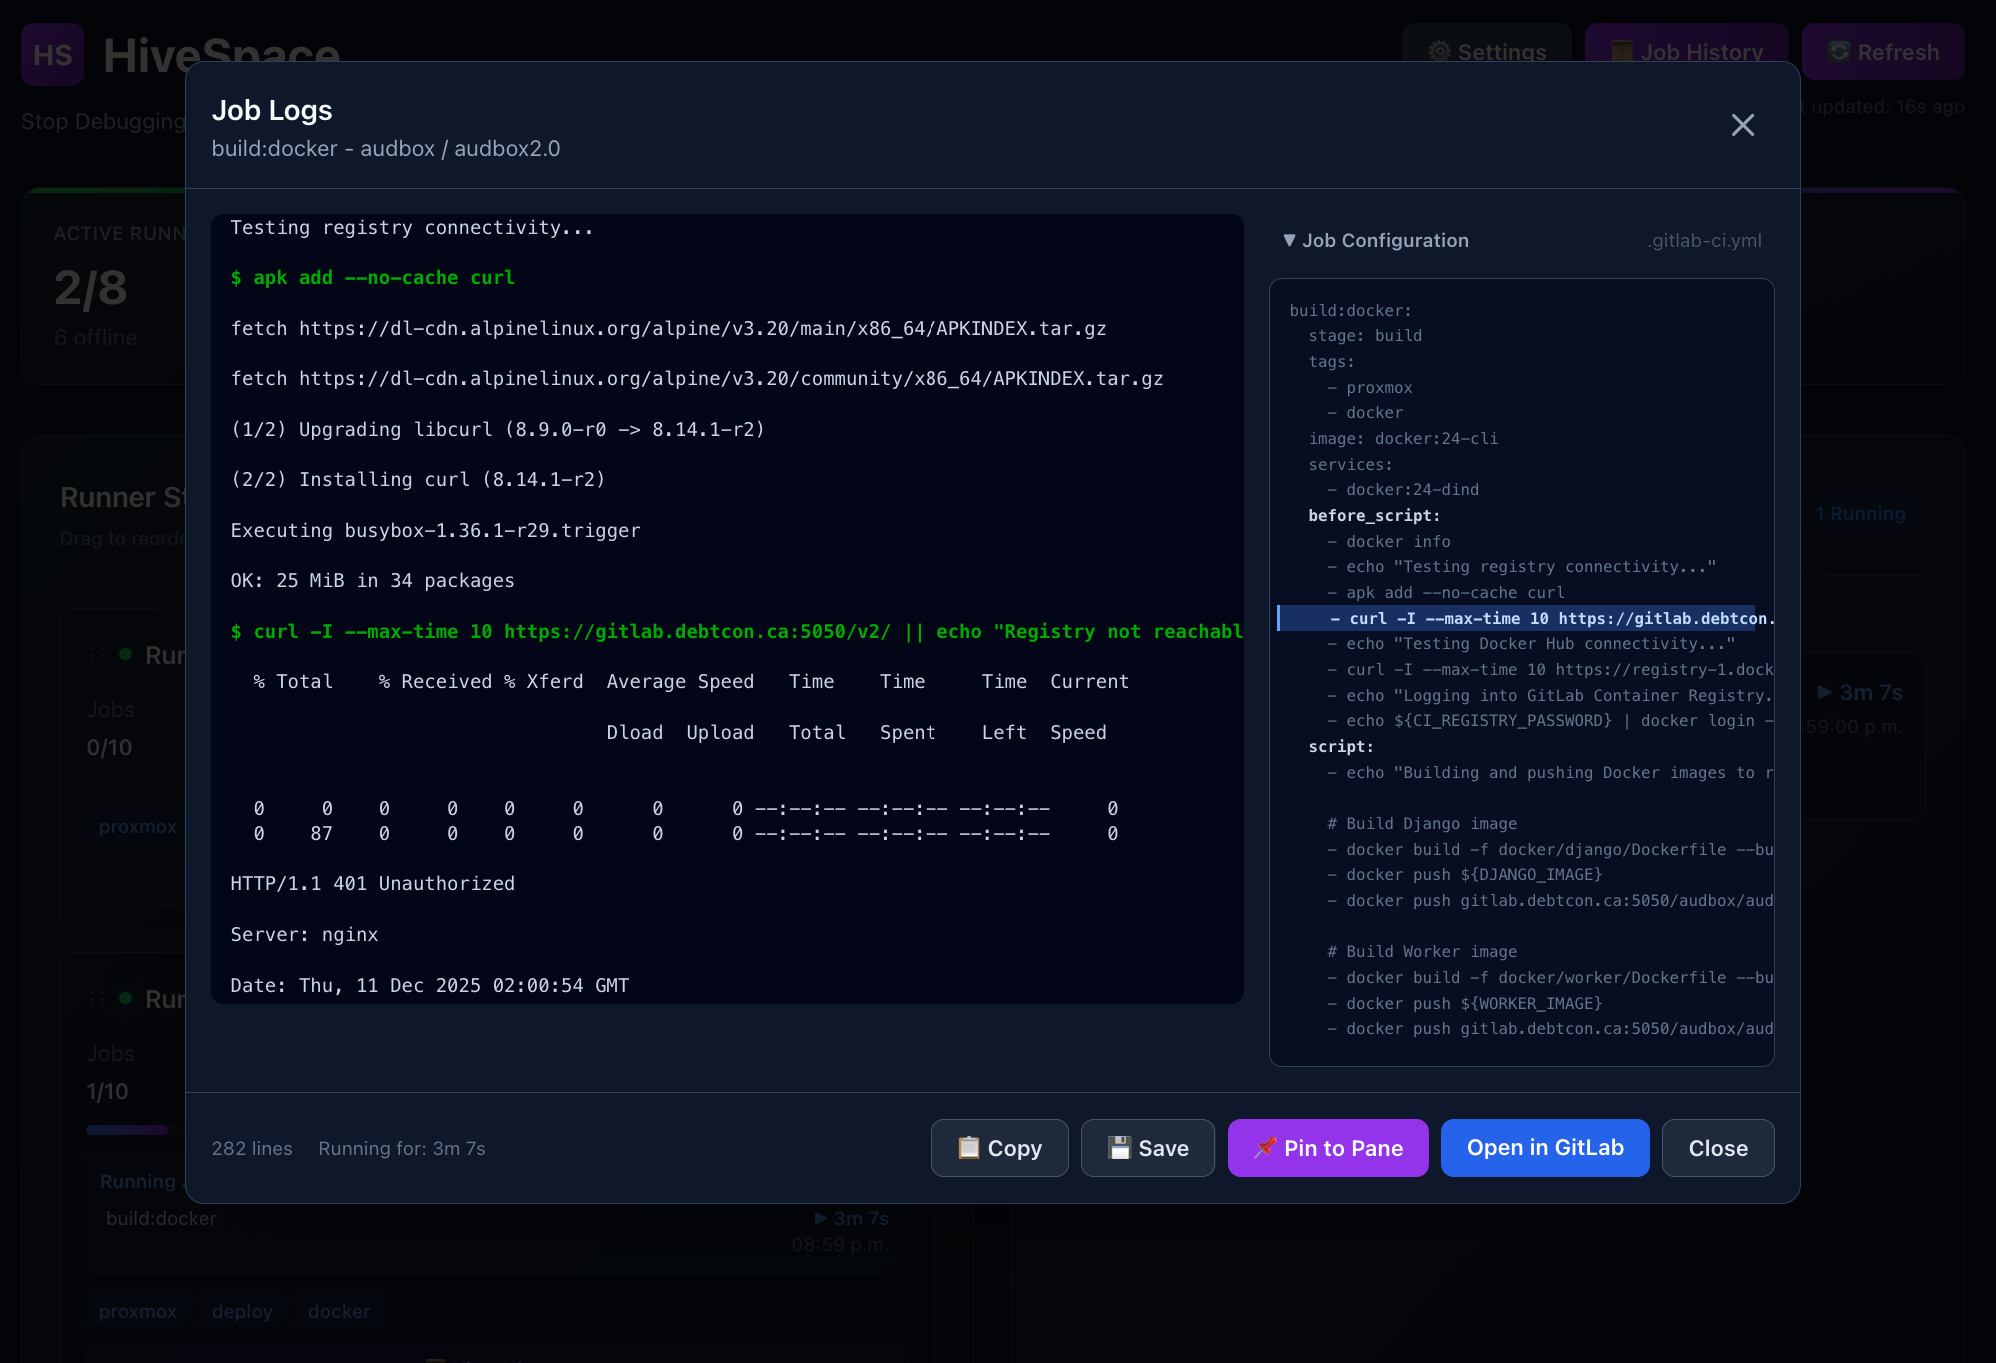Screen dimensions: 1996x1363
Task: Click the docker image line in config
Action: (x=1402, y=438)
